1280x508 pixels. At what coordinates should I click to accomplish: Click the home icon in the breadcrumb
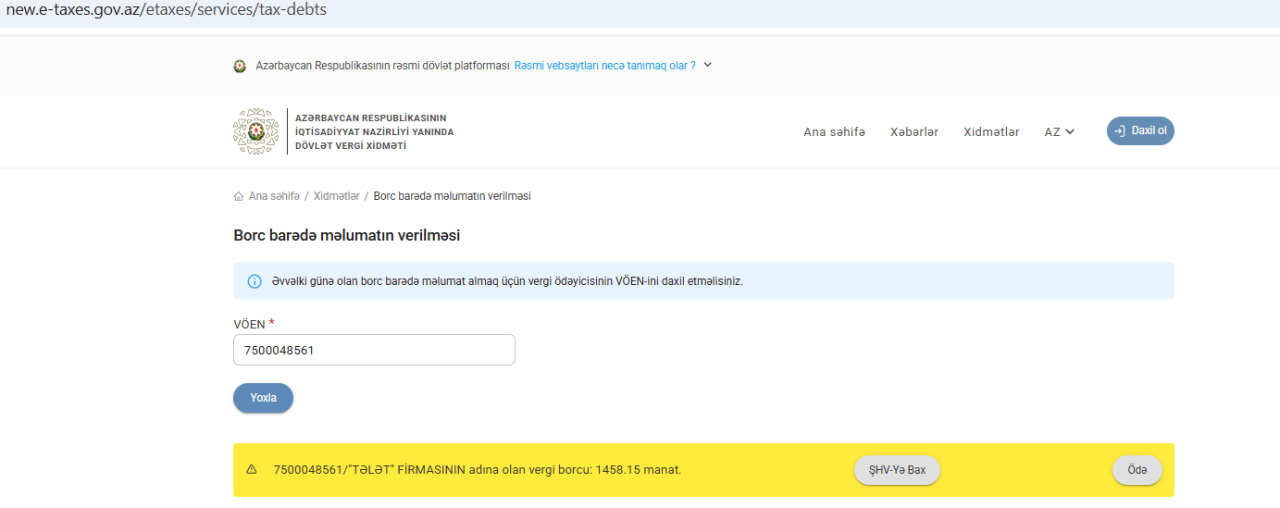pos(238,196)
